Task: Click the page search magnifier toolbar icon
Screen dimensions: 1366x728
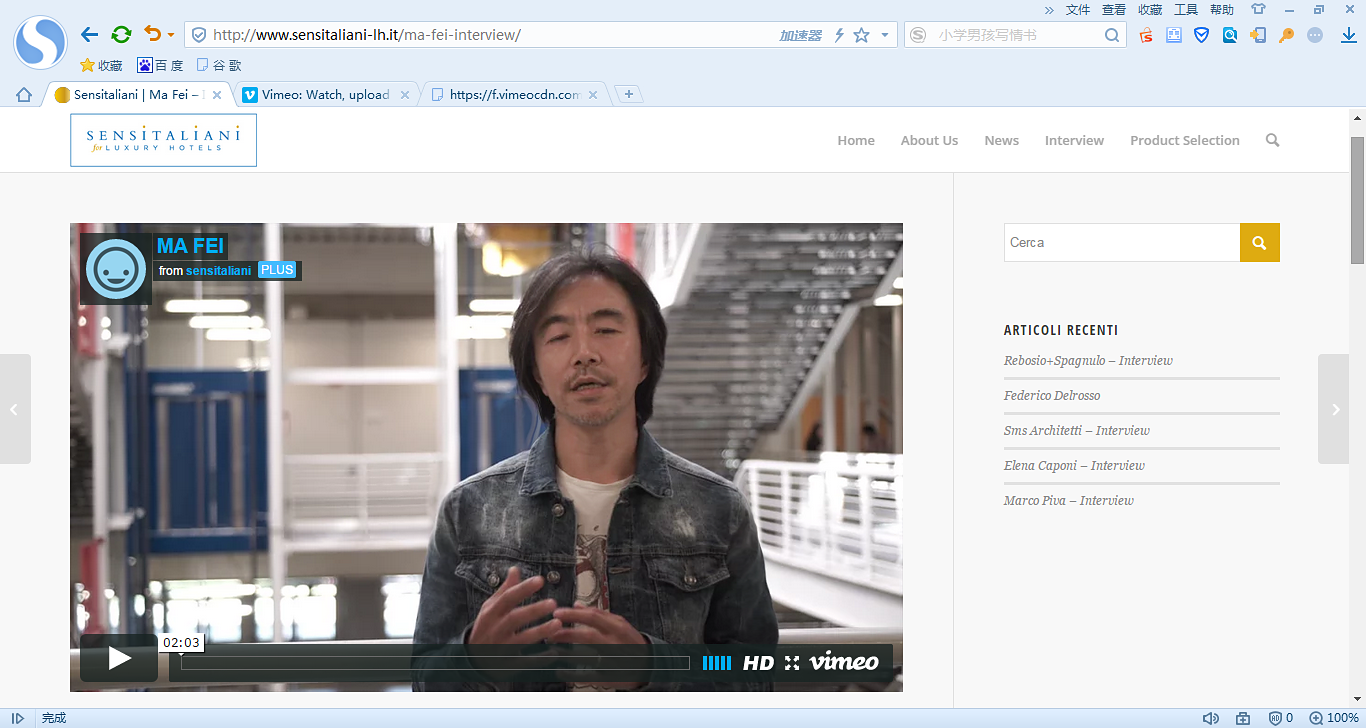Action: pos(1230,35)
